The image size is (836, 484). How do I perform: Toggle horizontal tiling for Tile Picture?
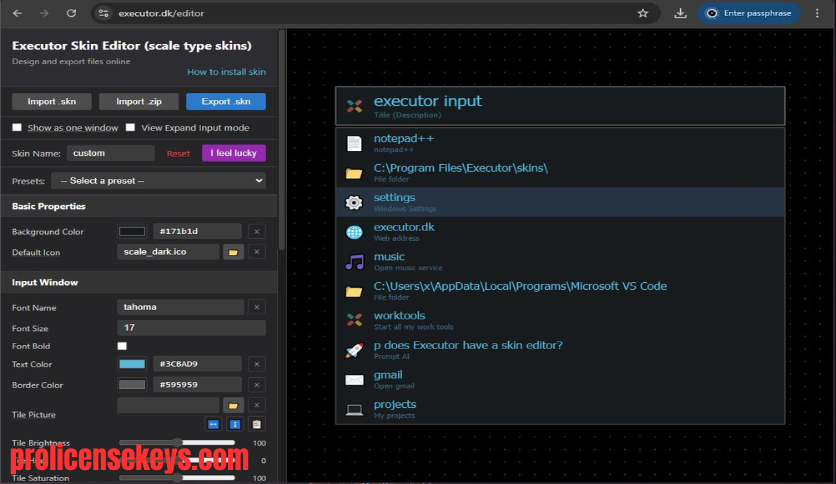[213, 424]
